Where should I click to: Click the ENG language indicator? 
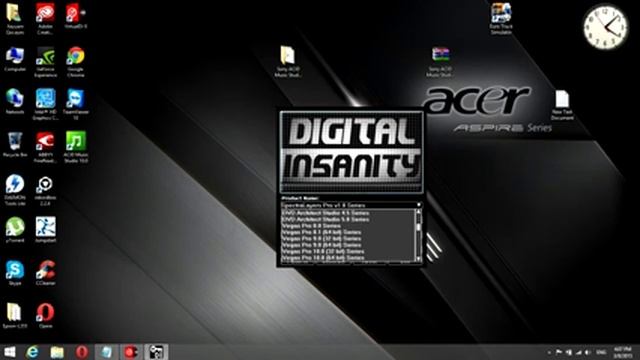click(x=601, y=352)
